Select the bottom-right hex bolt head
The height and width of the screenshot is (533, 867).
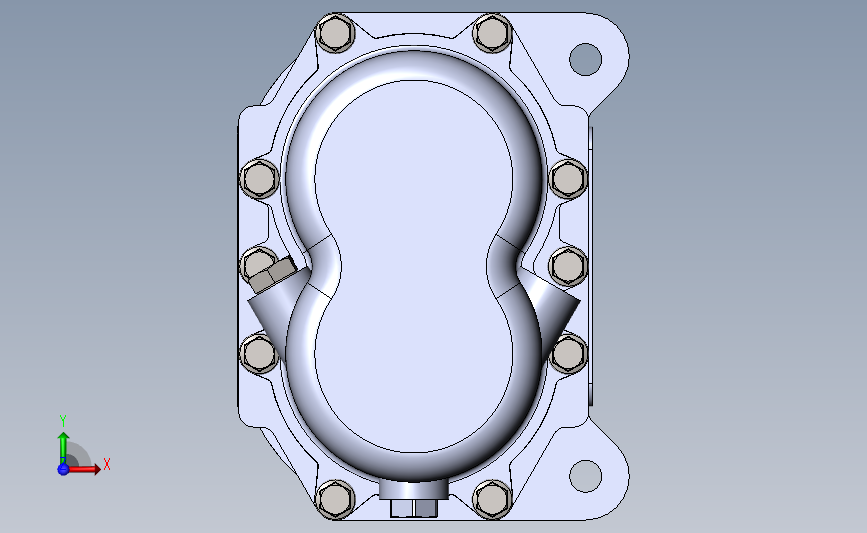click(x=492, y=499)
